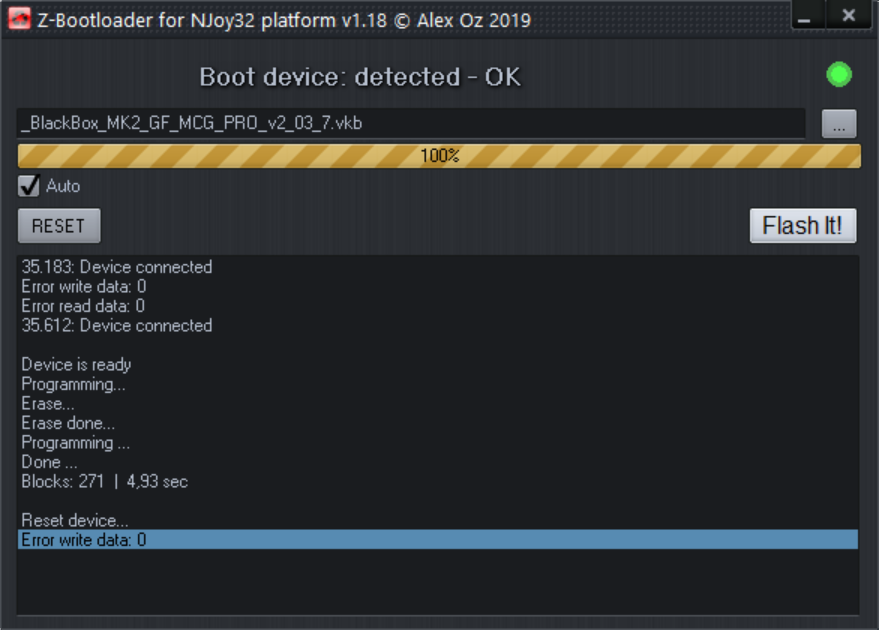Select the "35.612: Device connected" log line
879x630 pixels.
117,325
